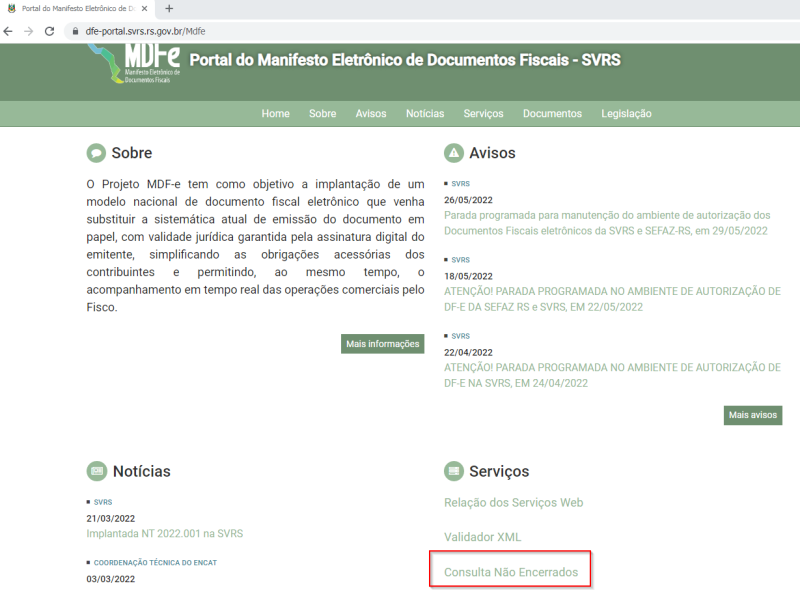
Task: Click the page reload icon
Action: pos(48,31)
